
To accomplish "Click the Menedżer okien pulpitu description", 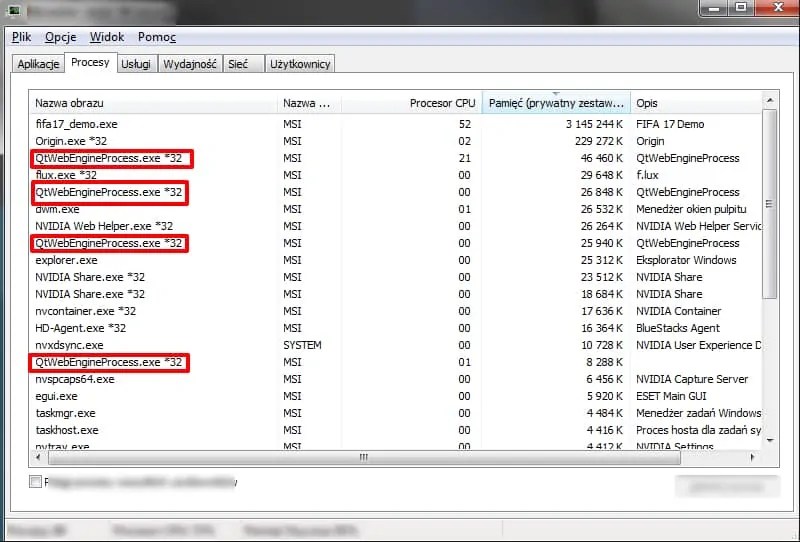I will pos(691,209).
